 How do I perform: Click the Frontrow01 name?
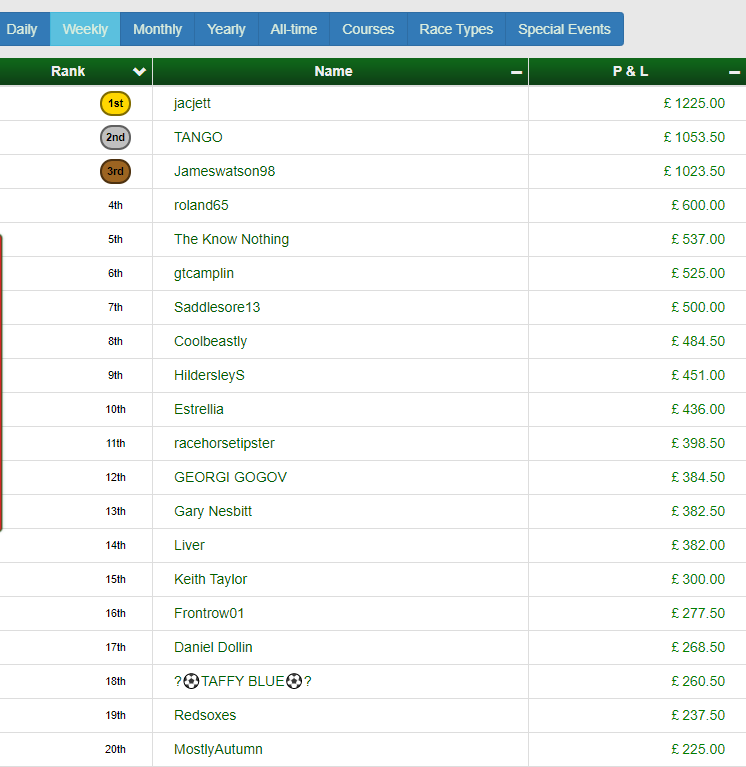tap(209, 613)
